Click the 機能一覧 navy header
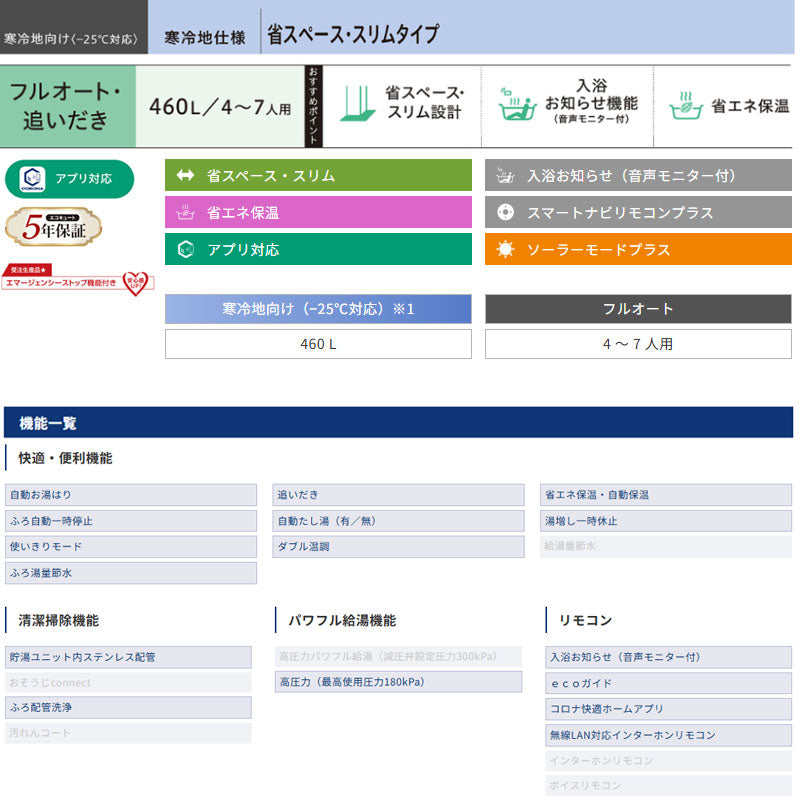This screenshot has height=800, width=800. pos(398,422)
